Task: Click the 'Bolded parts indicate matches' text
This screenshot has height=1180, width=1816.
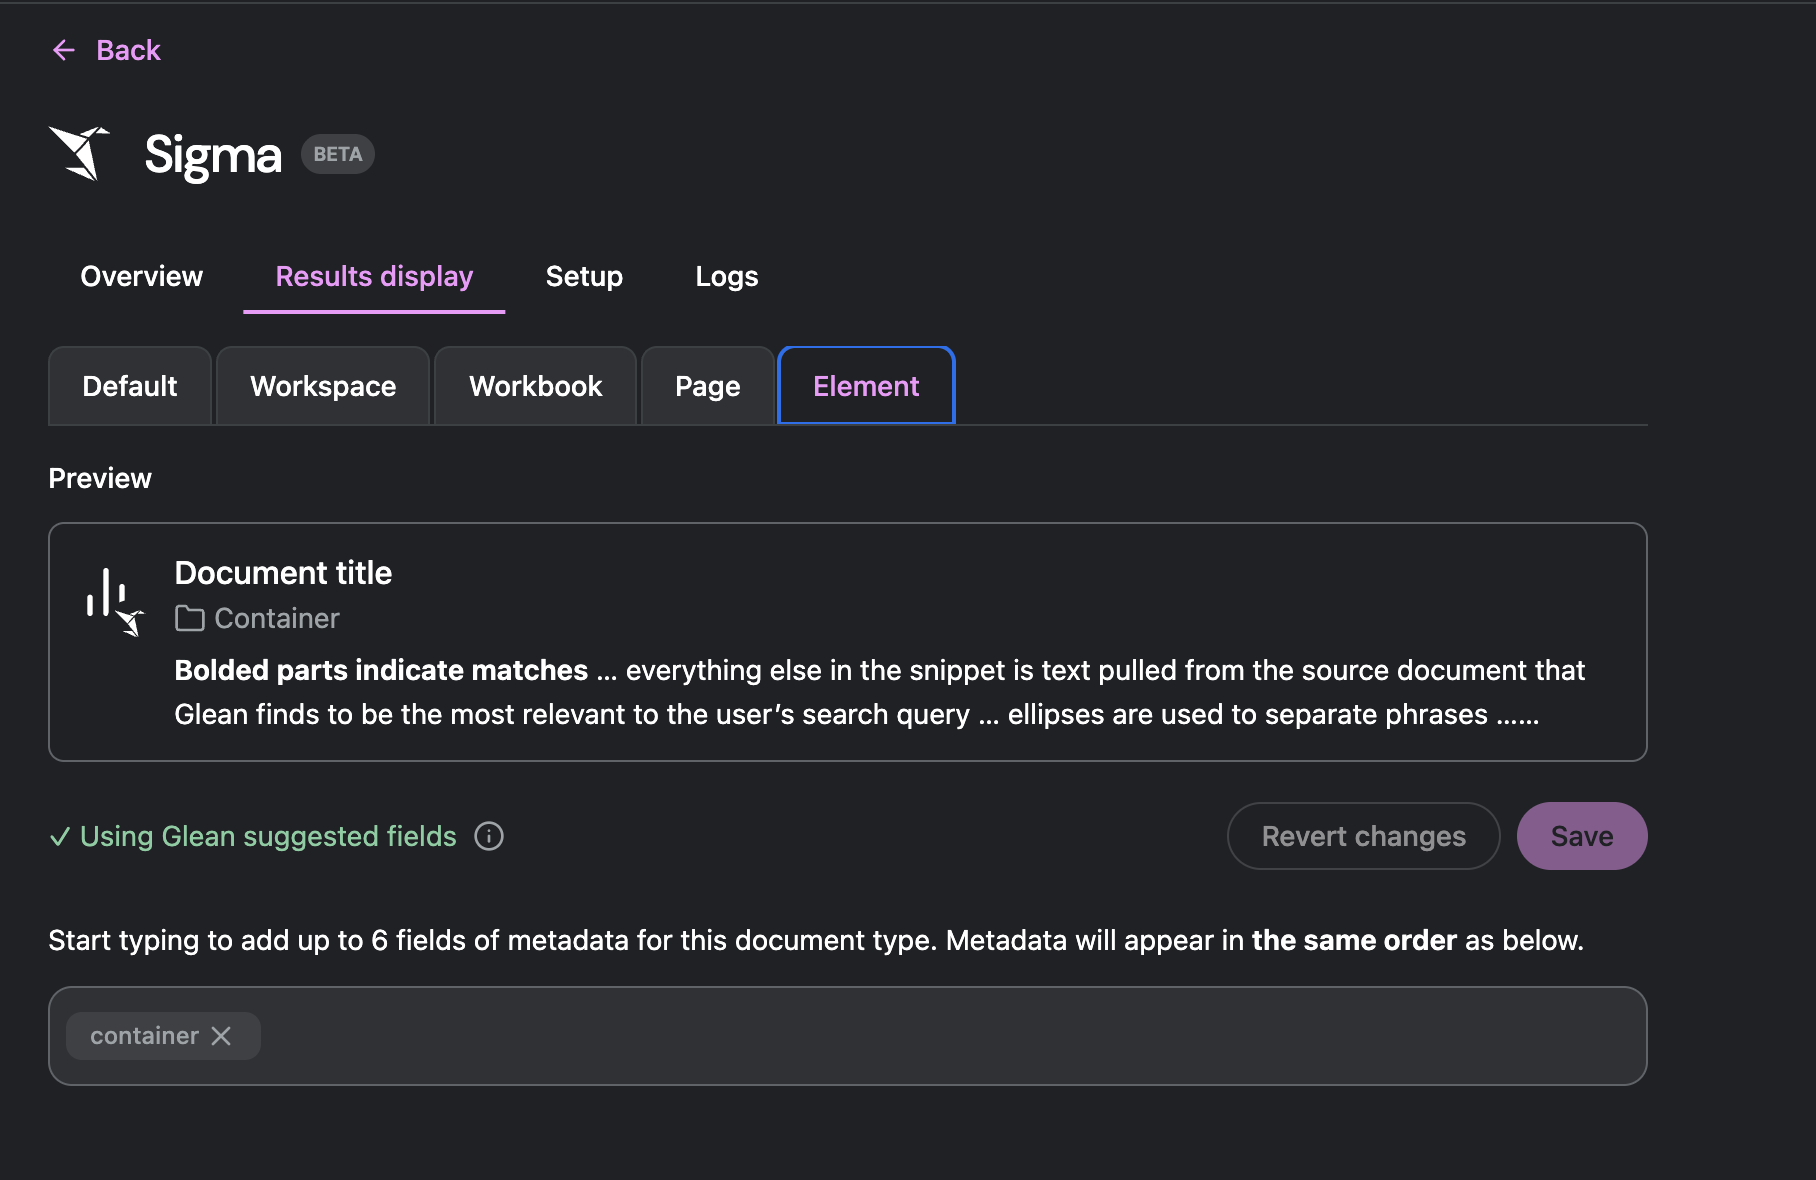Action: coord(381,670)
